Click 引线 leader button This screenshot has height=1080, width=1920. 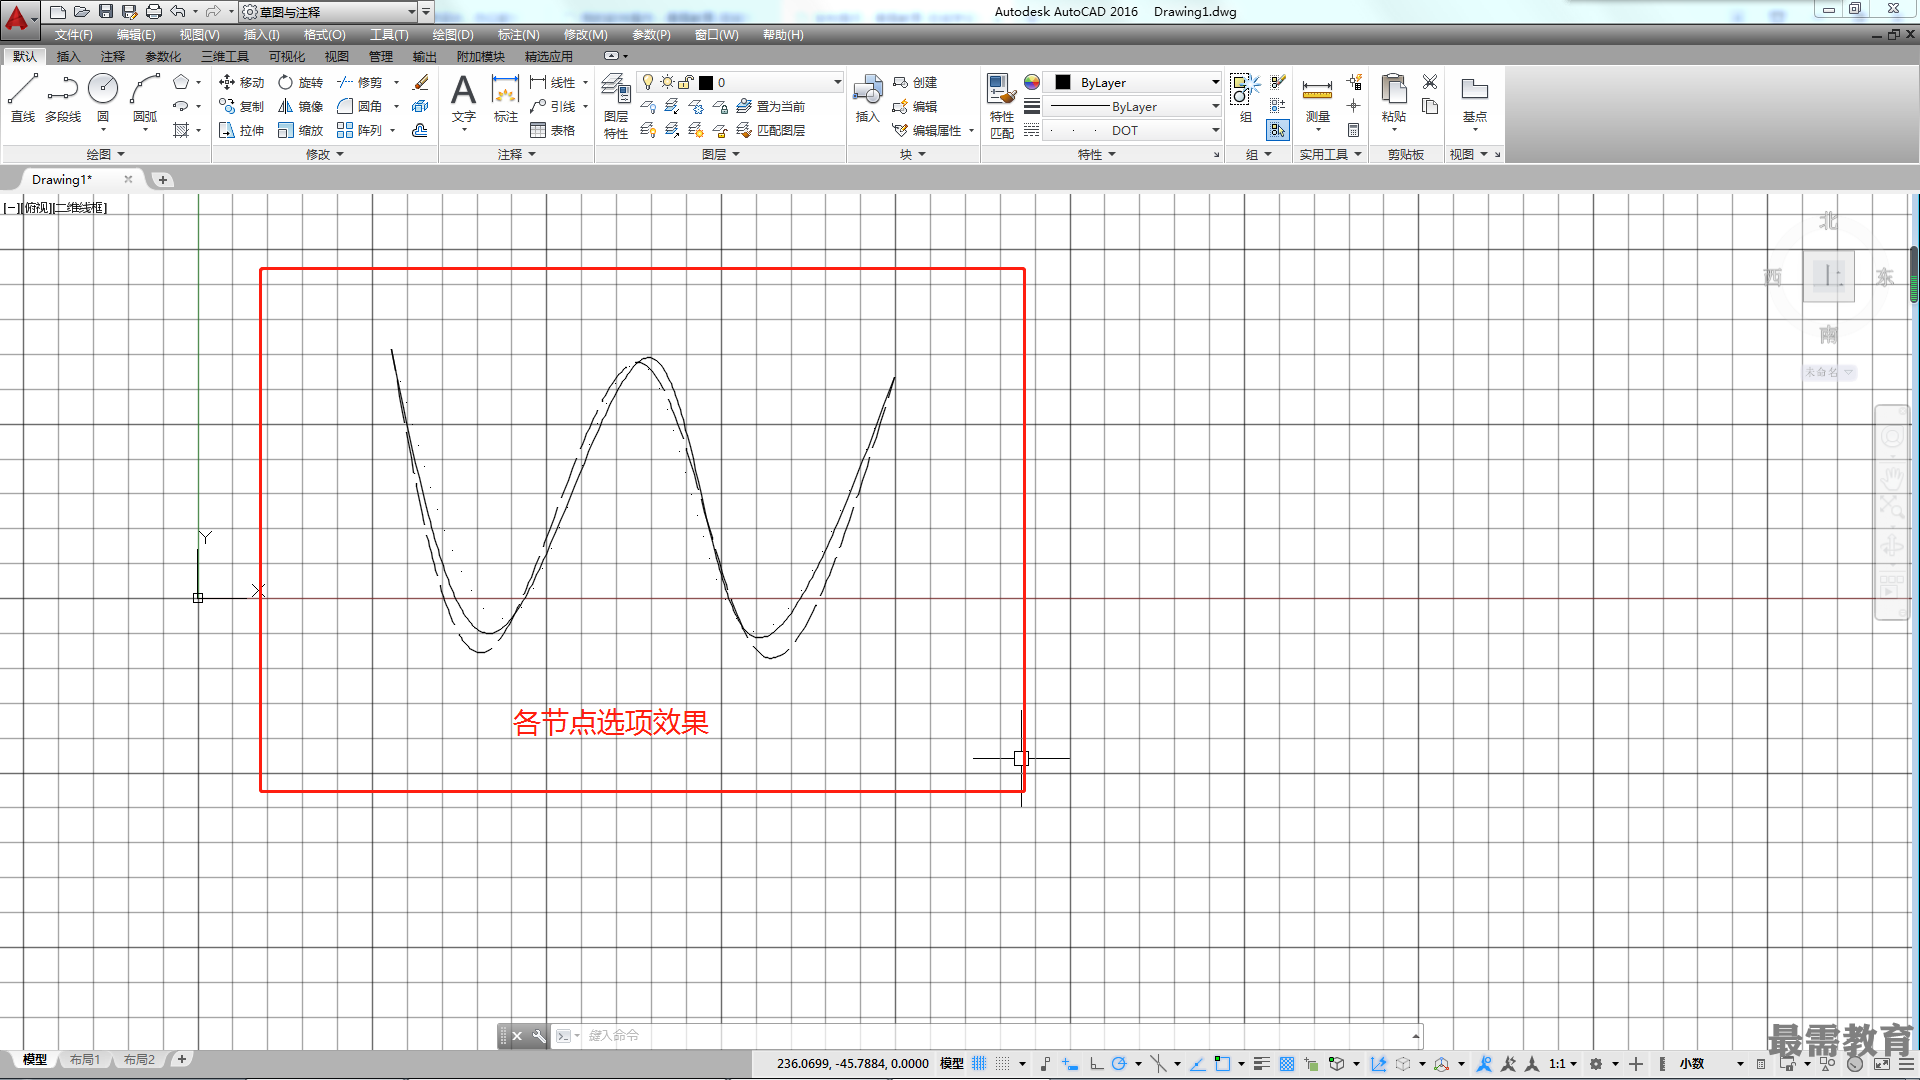pyautogui.click(x=553, y=106)
